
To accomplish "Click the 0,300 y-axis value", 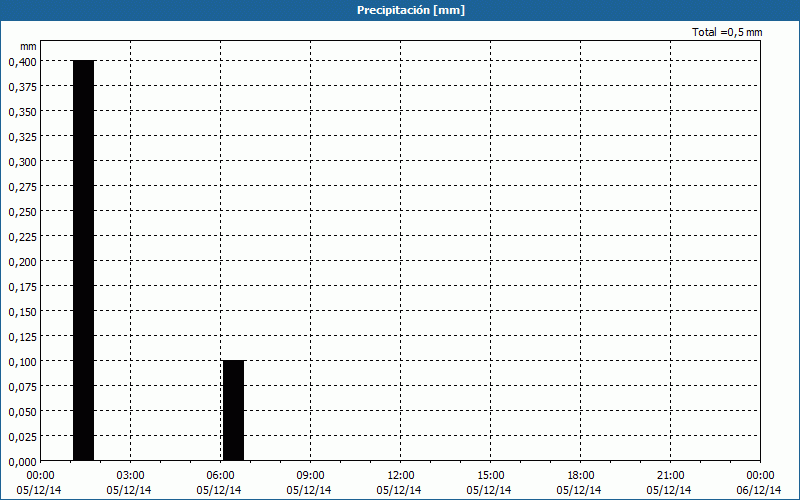I will click(22, 162).
